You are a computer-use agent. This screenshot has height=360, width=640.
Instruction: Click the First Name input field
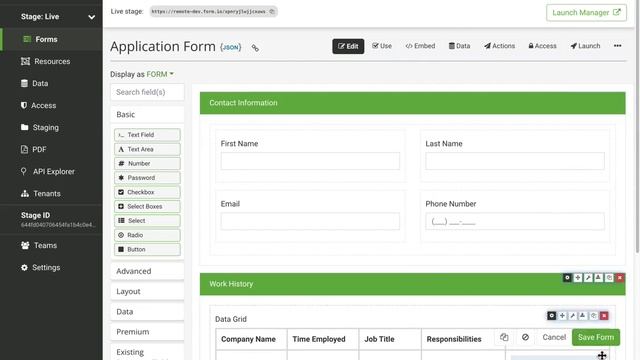310,161
